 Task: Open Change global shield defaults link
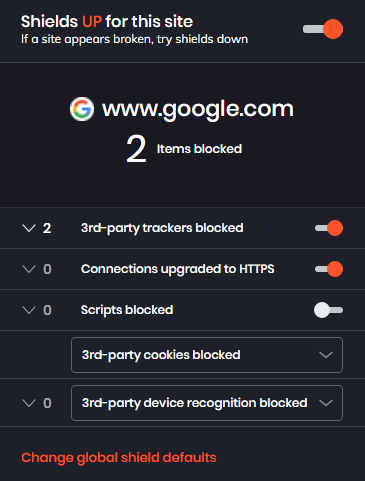pyautogui.click(x=119, y=458)
